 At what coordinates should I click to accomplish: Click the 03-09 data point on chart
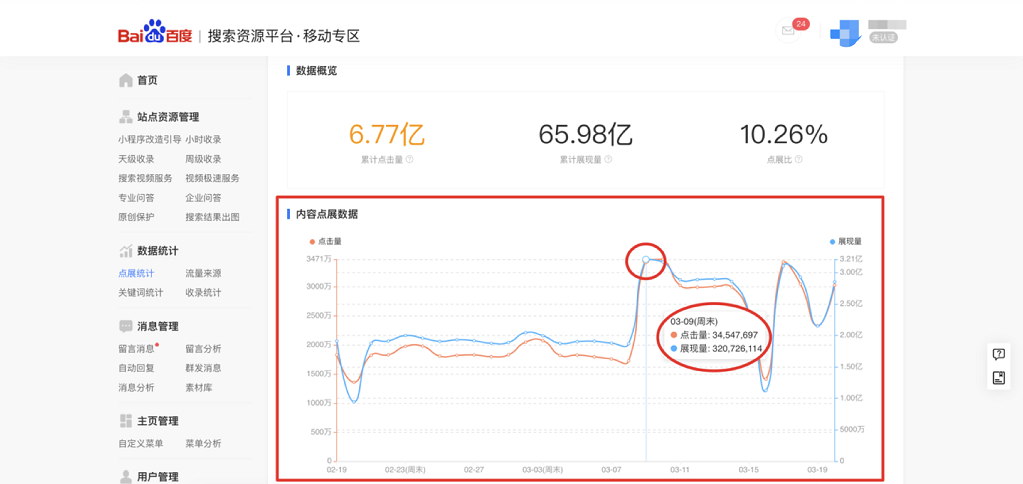pos(646,260)
